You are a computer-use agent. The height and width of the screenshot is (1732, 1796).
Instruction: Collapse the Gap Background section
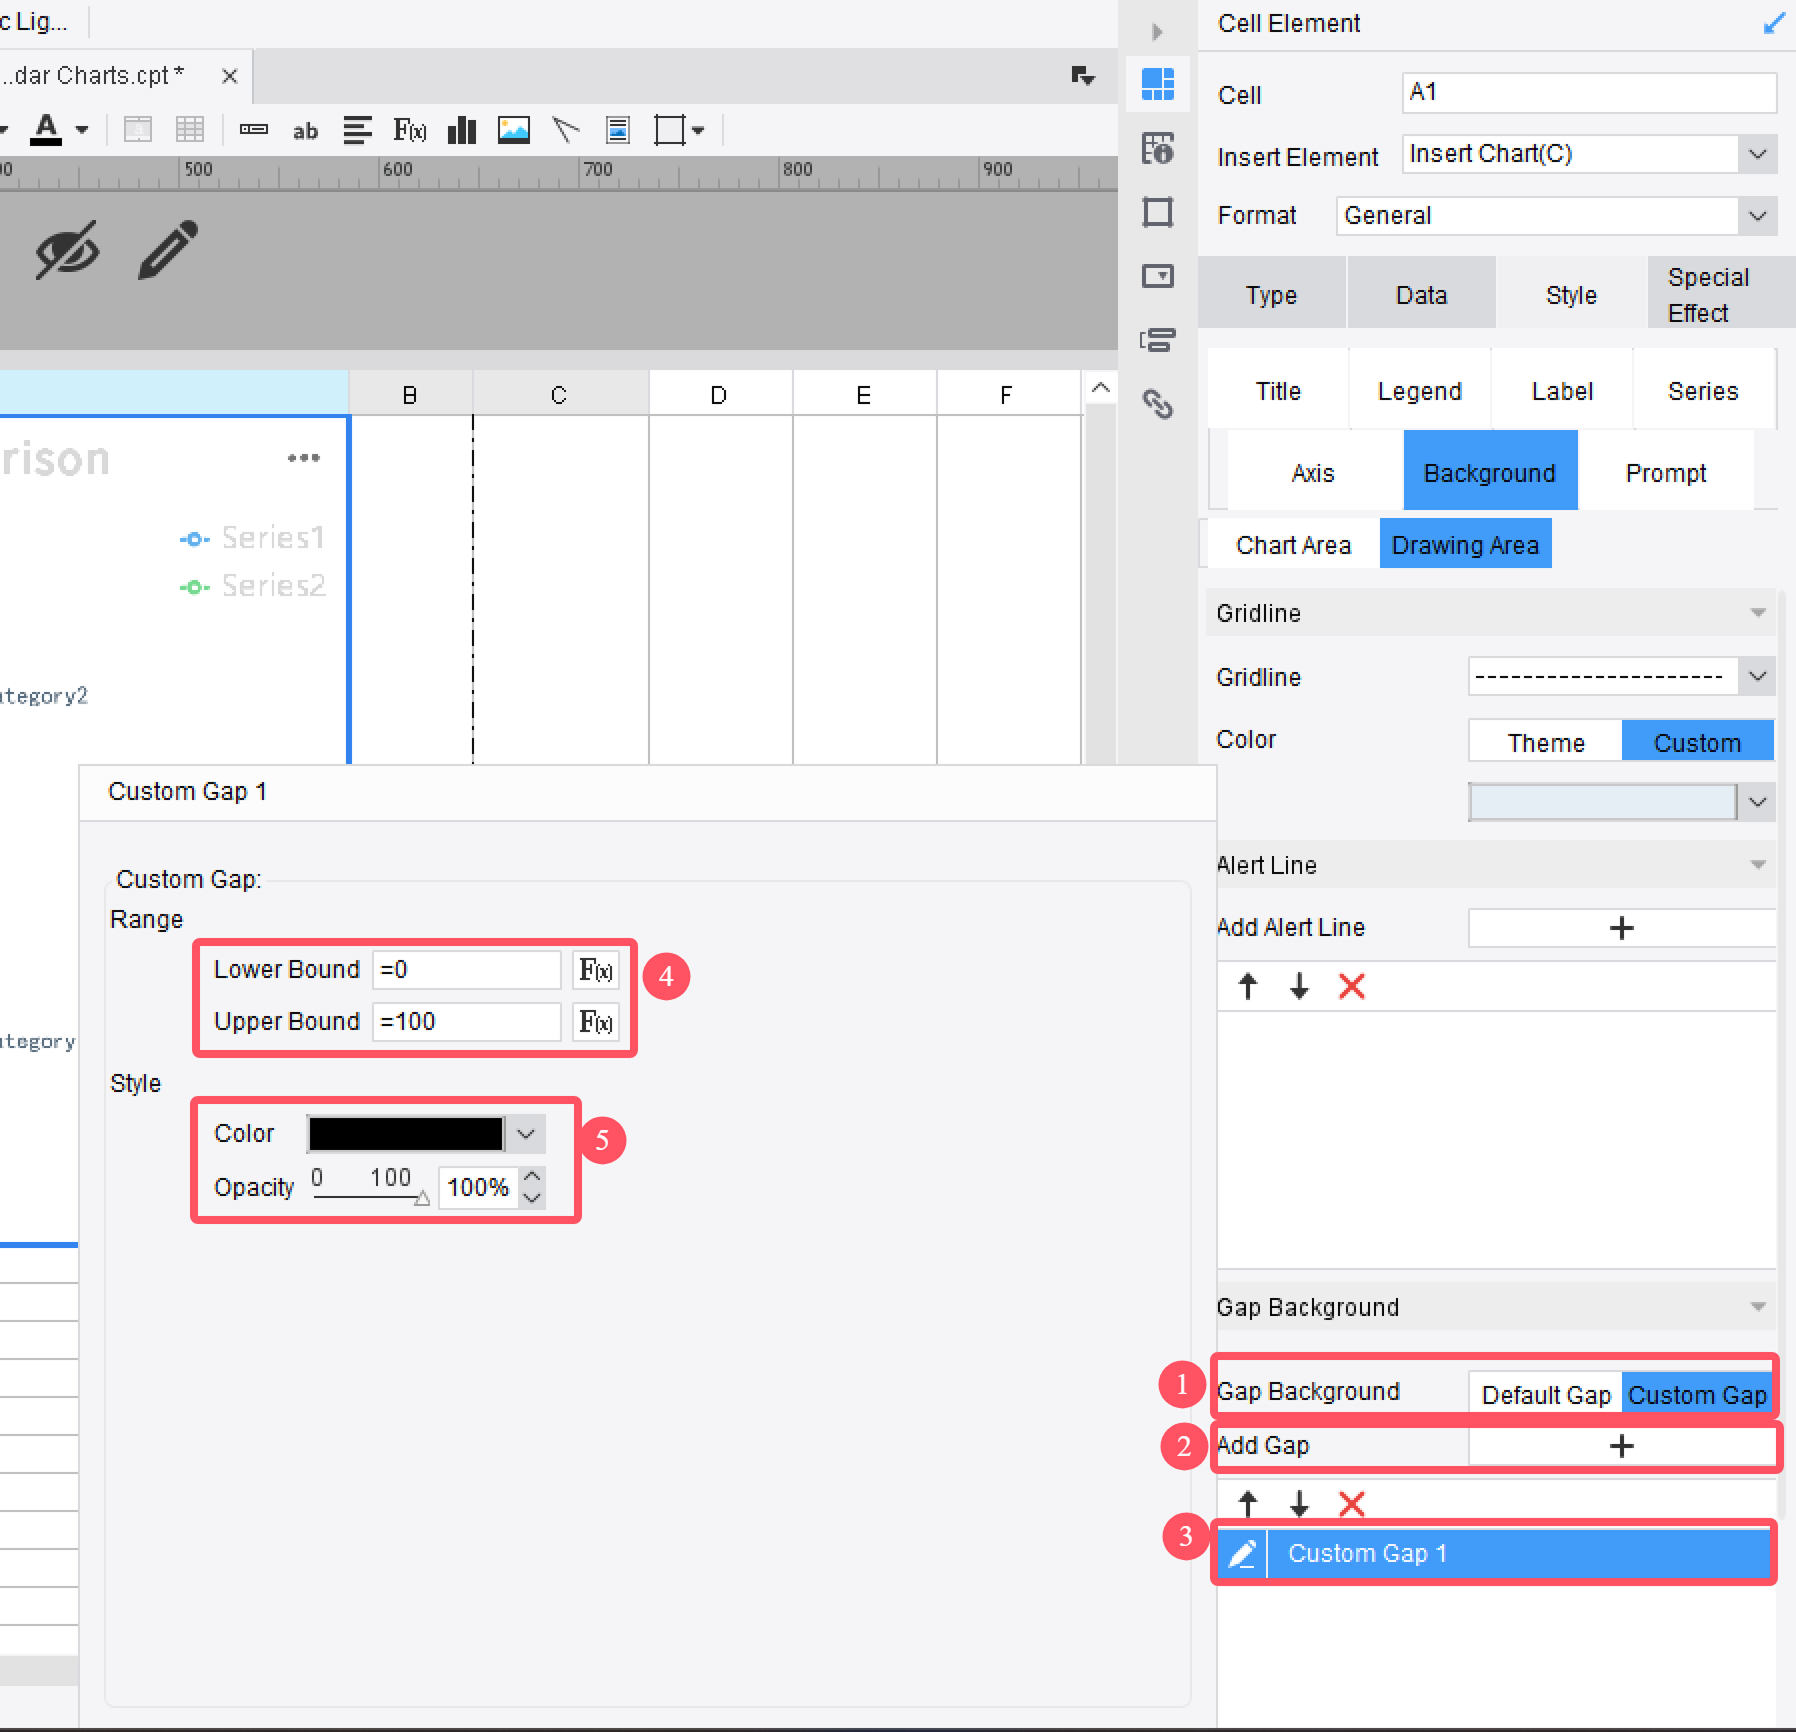click(x=1758, y=1307)
